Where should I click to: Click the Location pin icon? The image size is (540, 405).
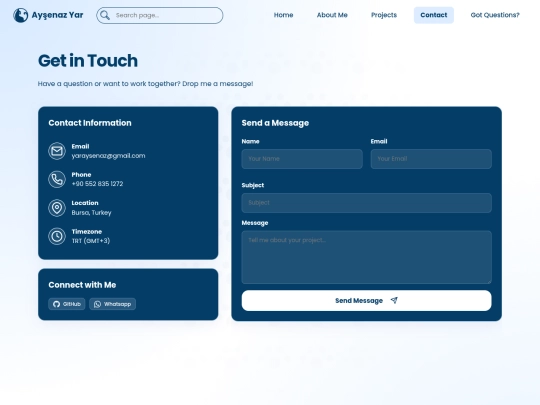coord(57,208)
